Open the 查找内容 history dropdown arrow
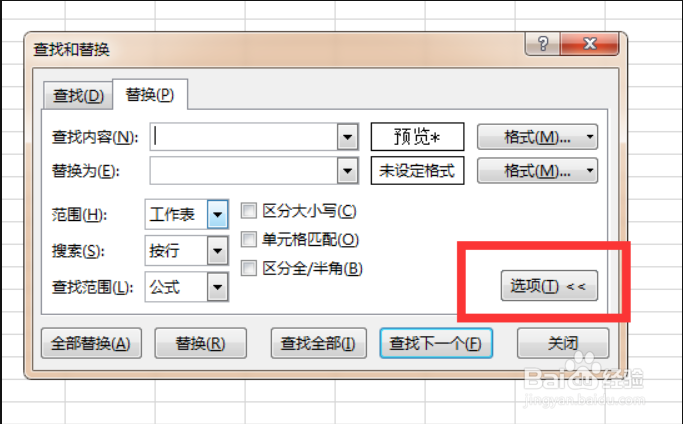Image resolution: width=683 pixels, height=424 pixels. pyautogui.click(x=348, y=137)
